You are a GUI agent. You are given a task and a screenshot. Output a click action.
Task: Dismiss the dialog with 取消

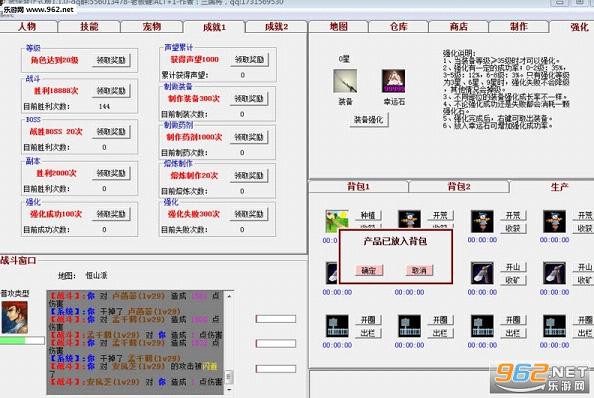[419, 270]
